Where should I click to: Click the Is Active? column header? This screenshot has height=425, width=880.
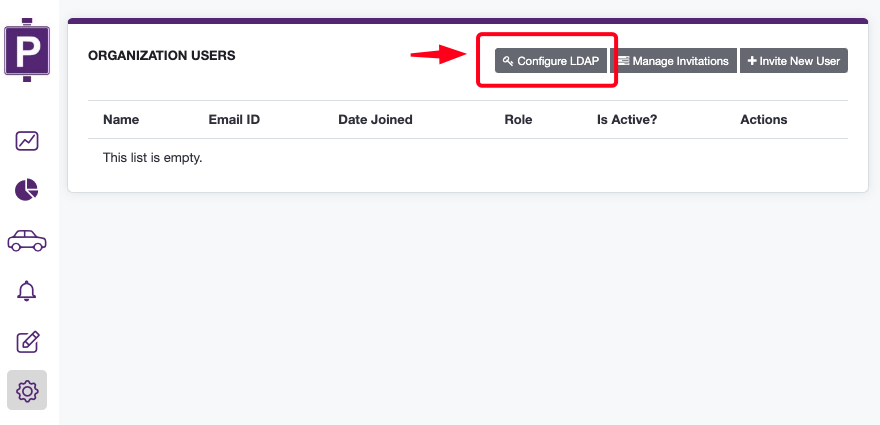point(628,120)
